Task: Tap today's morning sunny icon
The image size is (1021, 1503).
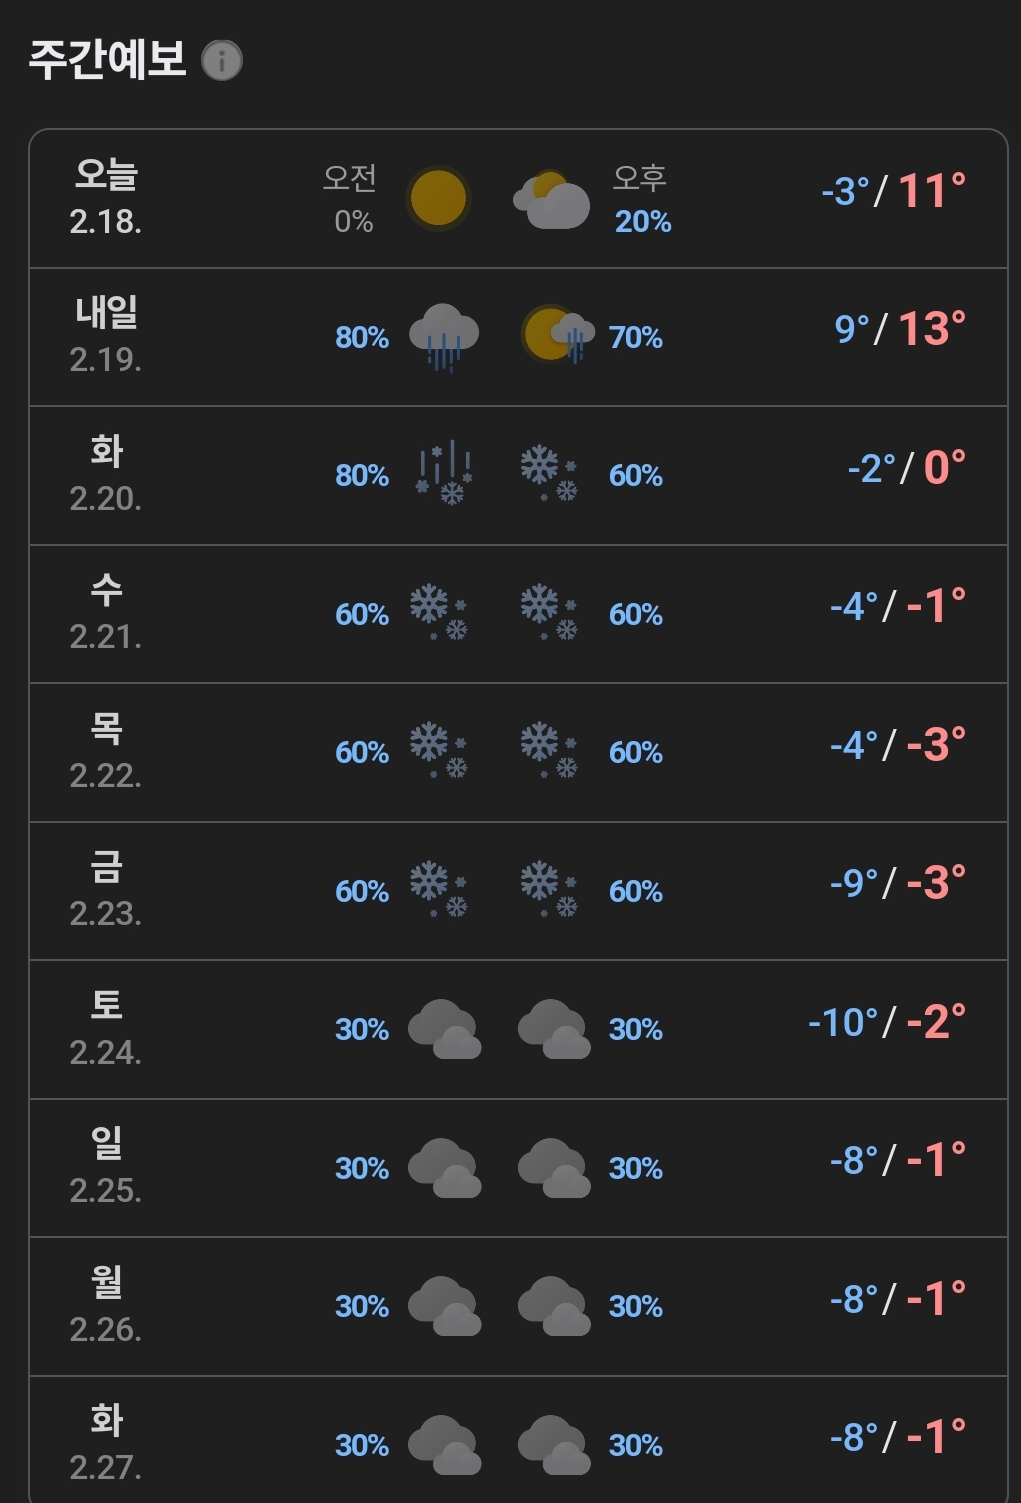Action: pyautogui.click(x=438, y=198)
